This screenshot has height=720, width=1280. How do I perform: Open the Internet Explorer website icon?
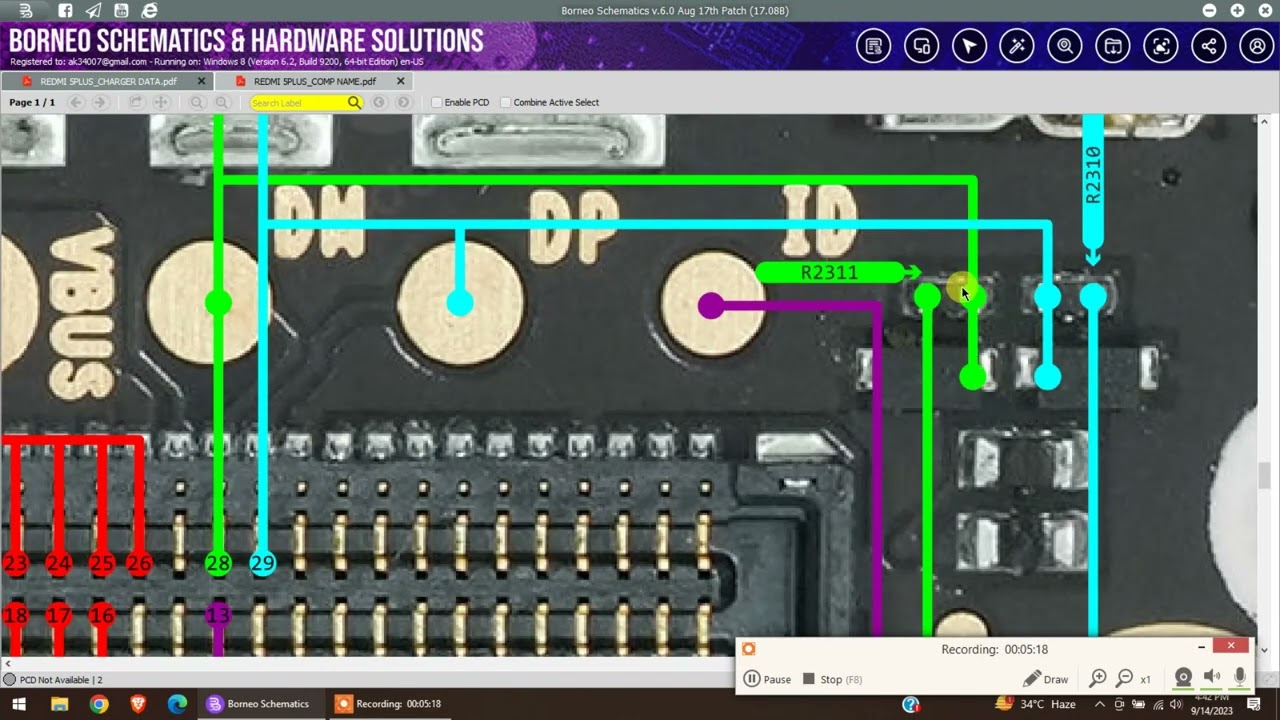click(x=149, y=10)
